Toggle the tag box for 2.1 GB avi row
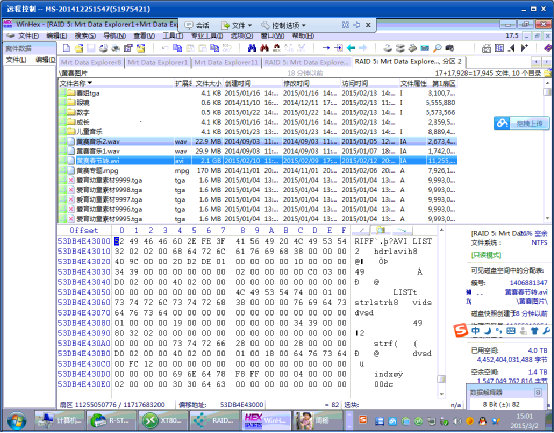Image resolution: width=554 pixels, height=433 pixels. [x=63, y=161]
